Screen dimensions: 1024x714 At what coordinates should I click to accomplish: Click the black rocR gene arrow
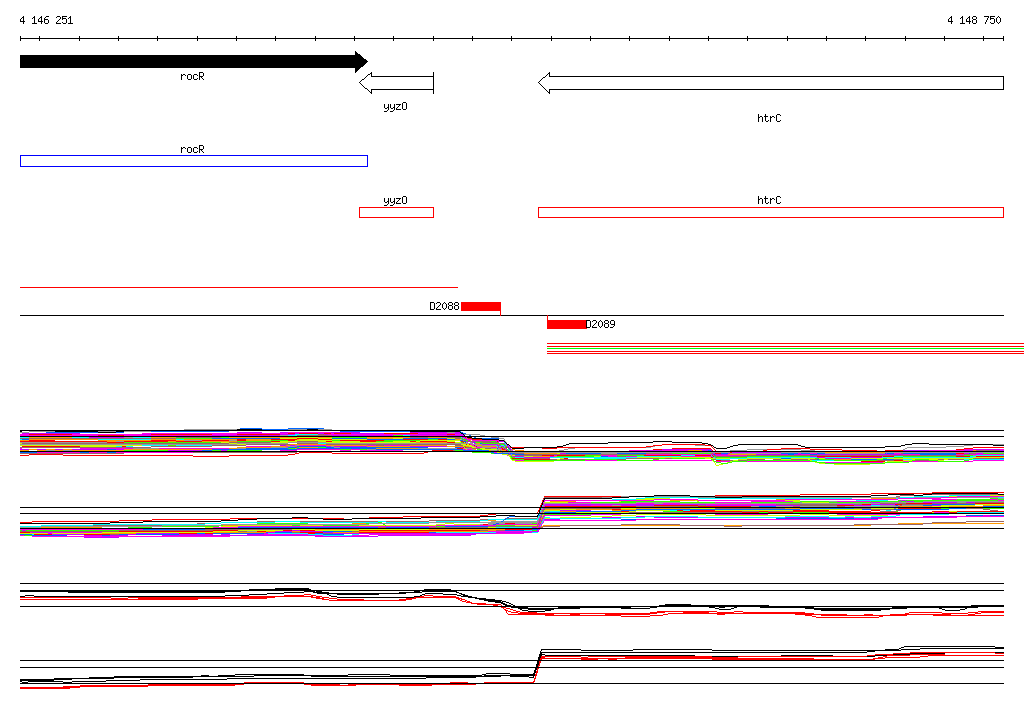tap(194, 61)
